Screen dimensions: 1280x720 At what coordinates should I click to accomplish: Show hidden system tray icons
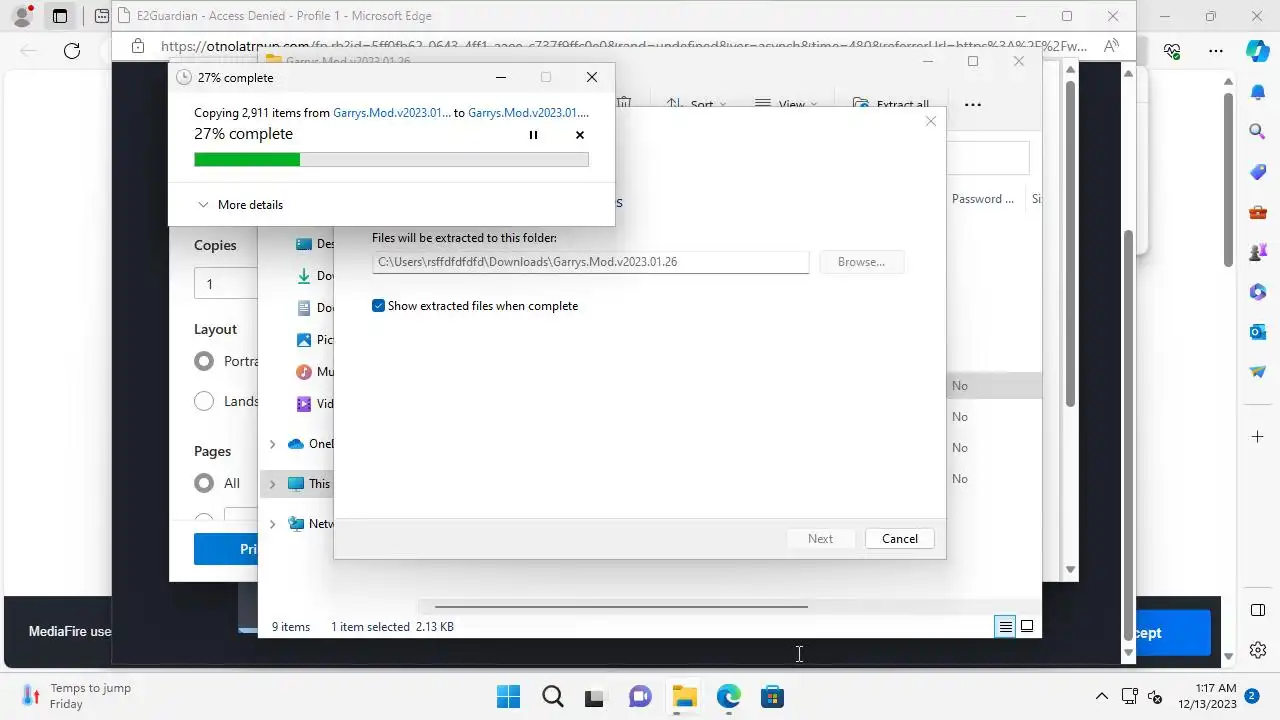coord(1102,696)
